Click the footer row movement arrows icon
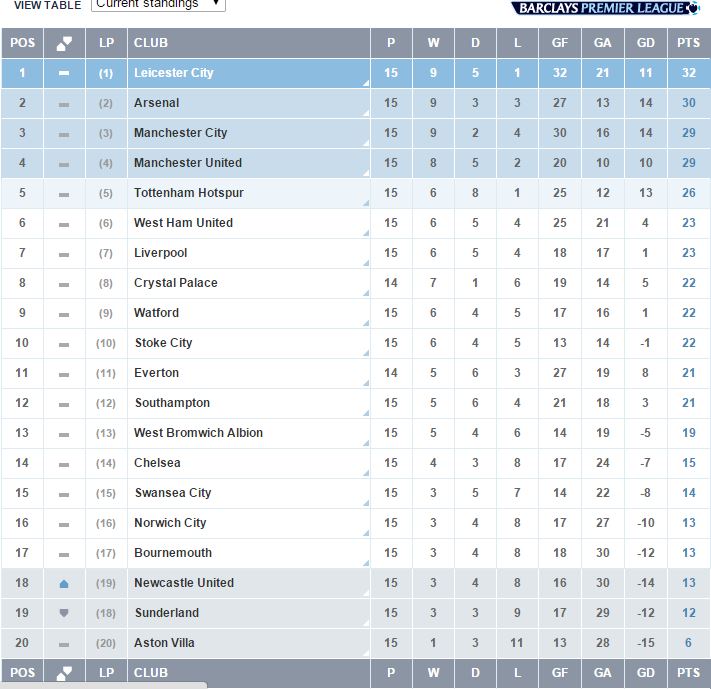Viewport: 711px width, 689px height. 64,673
